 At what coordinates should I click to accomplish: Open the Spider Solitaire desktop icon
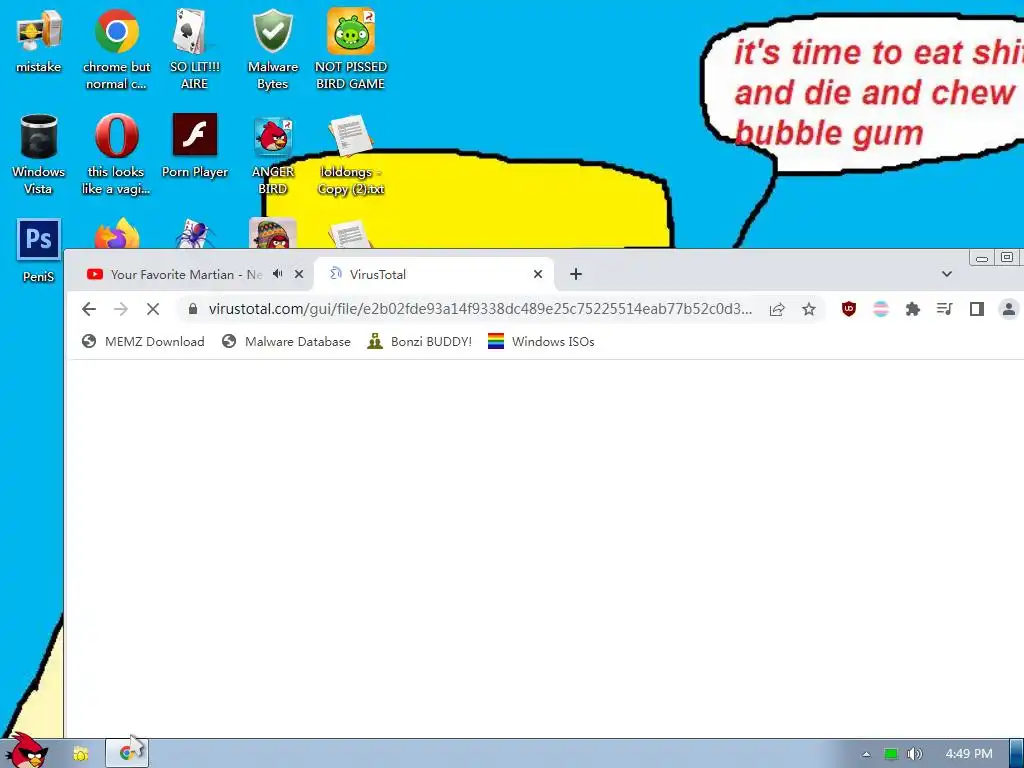(195, 234)
